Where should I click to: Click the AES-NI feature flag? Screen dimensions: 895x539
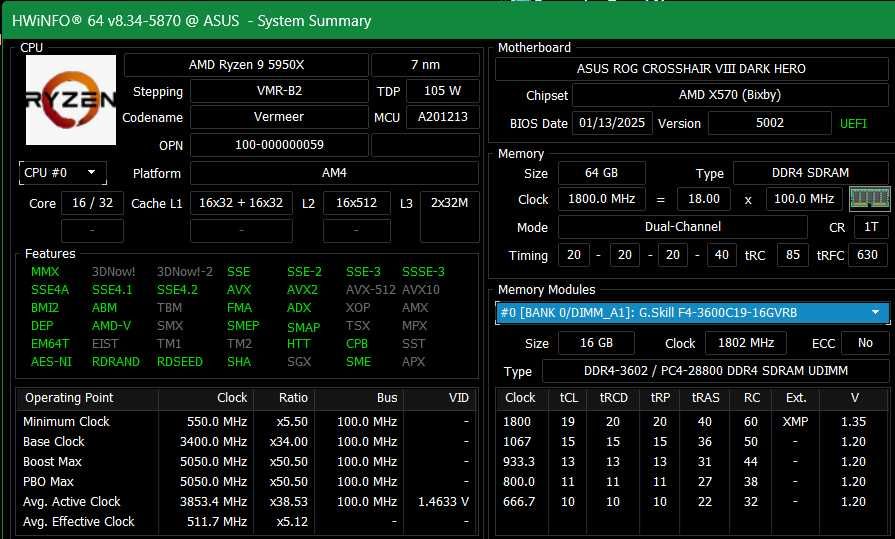point(51,362)
